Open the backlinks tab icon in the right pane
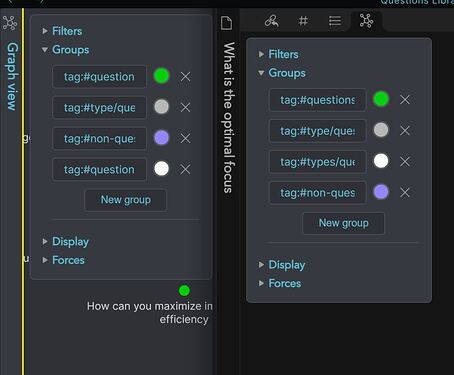Viewport: 454px width, 375px height. [272, 21]
